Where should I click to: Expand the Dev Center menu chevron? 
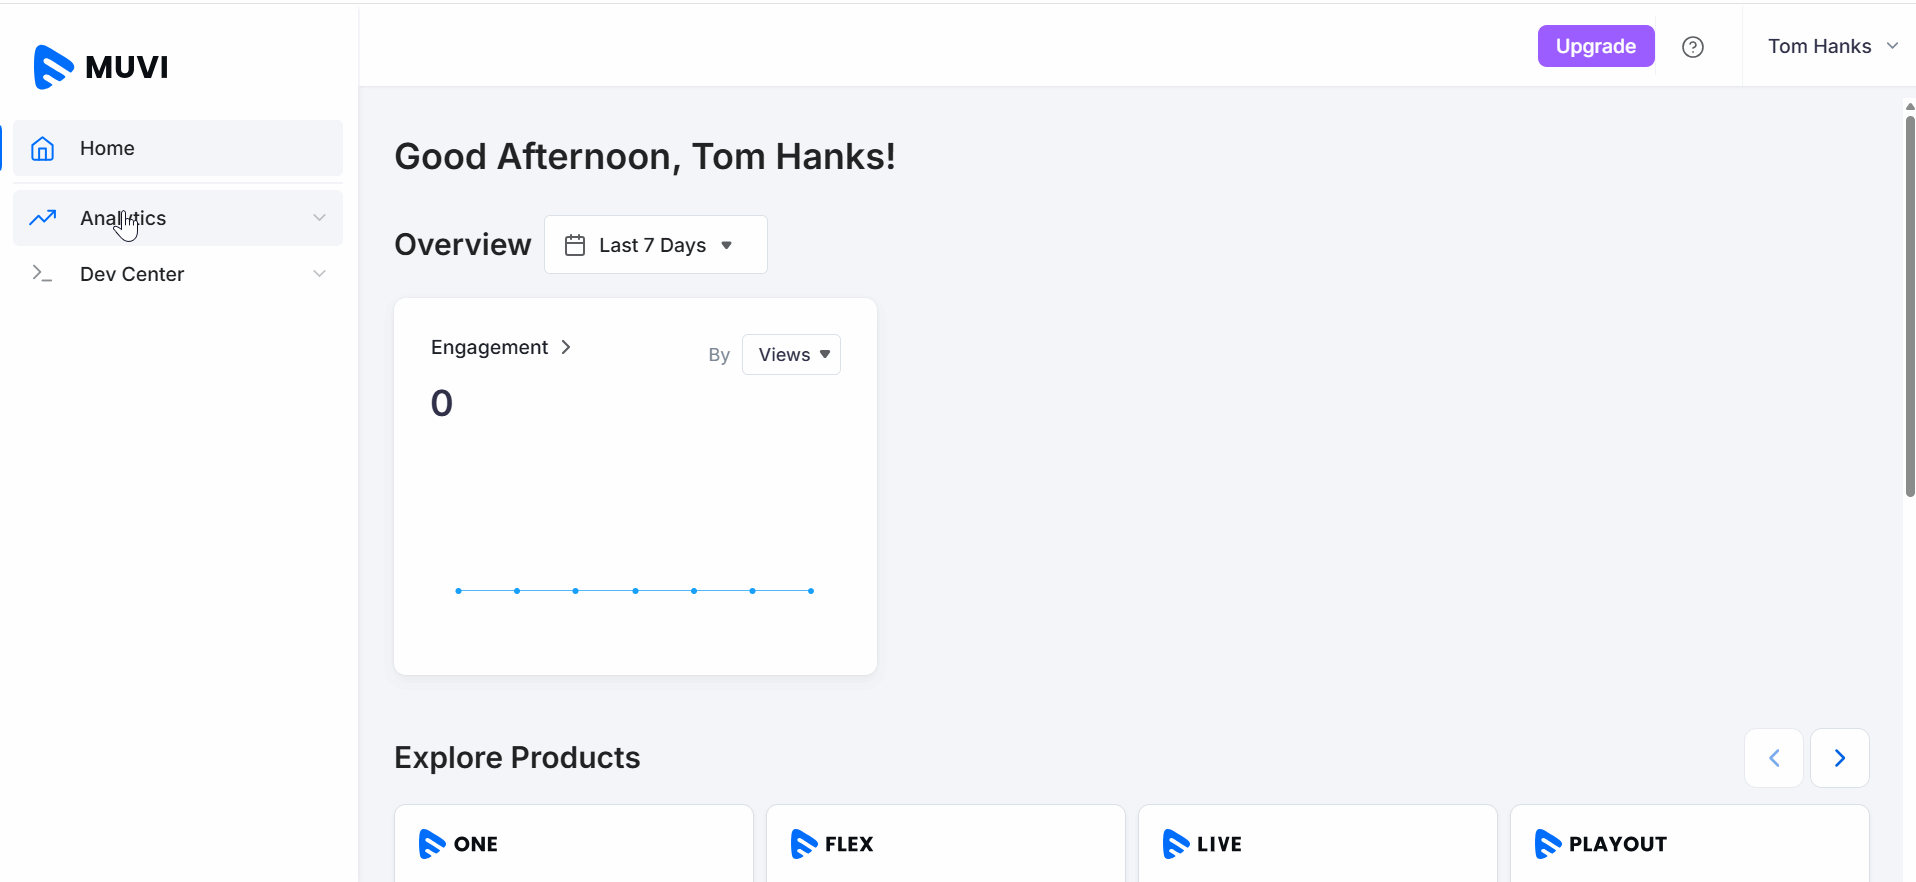tap(319, 274)
